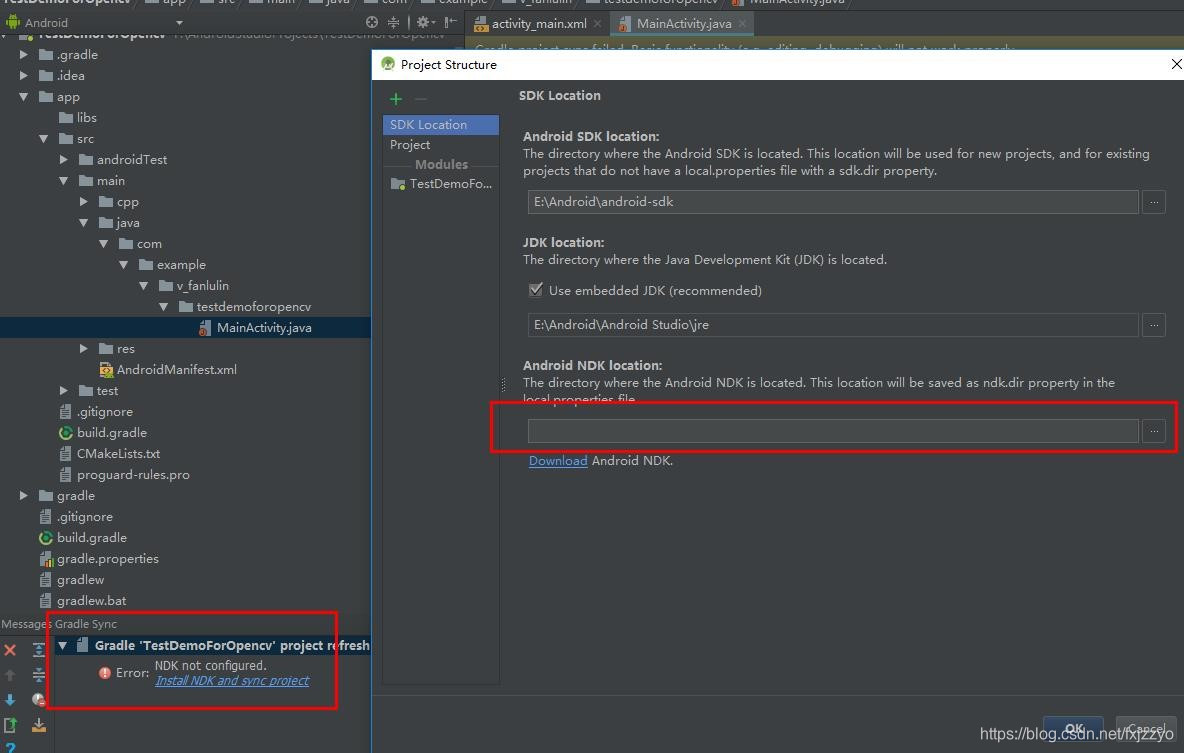Select AndroidManifest.xml in project tree
Screen dimensions: 1184x753
(x=177, y=370)
